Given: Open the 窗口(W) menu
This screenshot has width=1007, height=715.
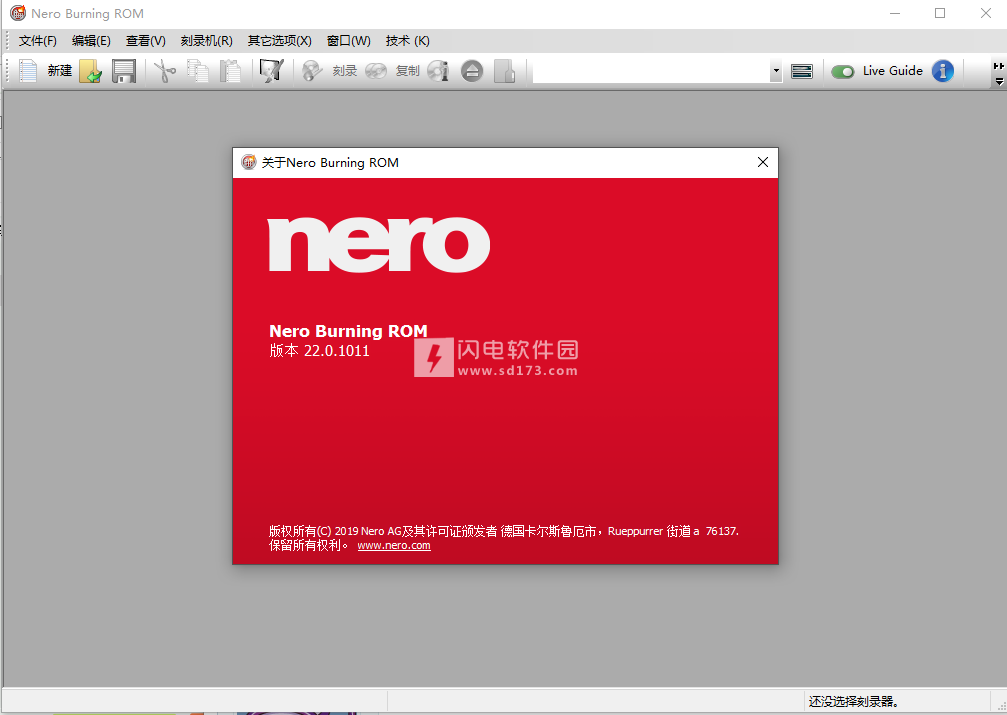Looking at the screenshot, I should 349,41.
